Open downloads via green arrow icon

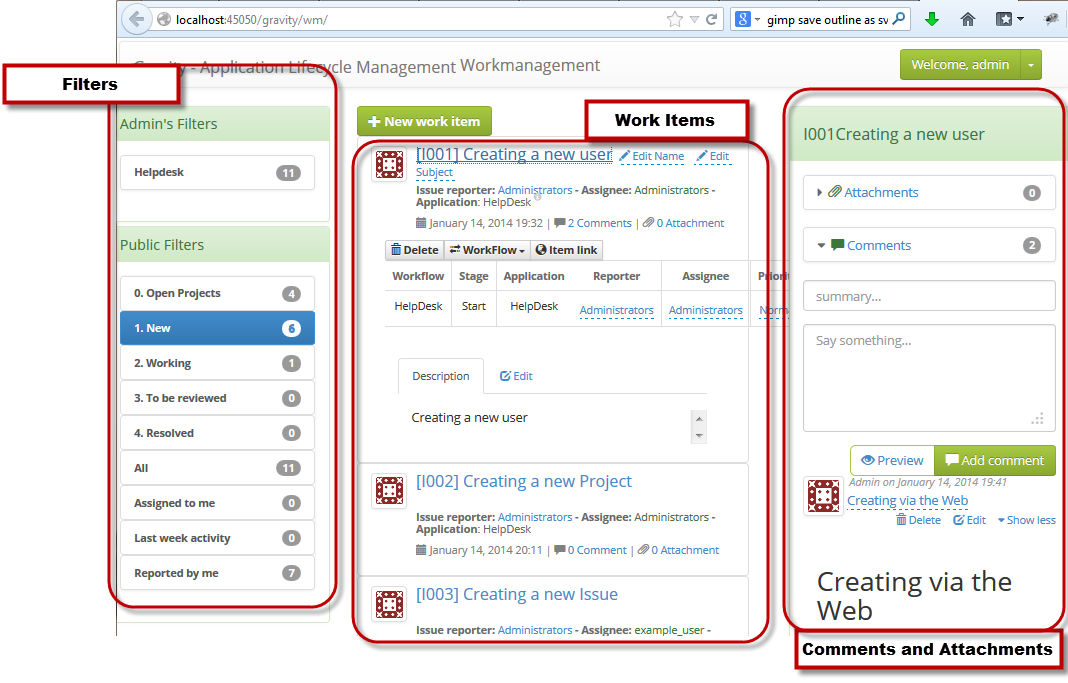pyautogui.click(x=931, y=19)
